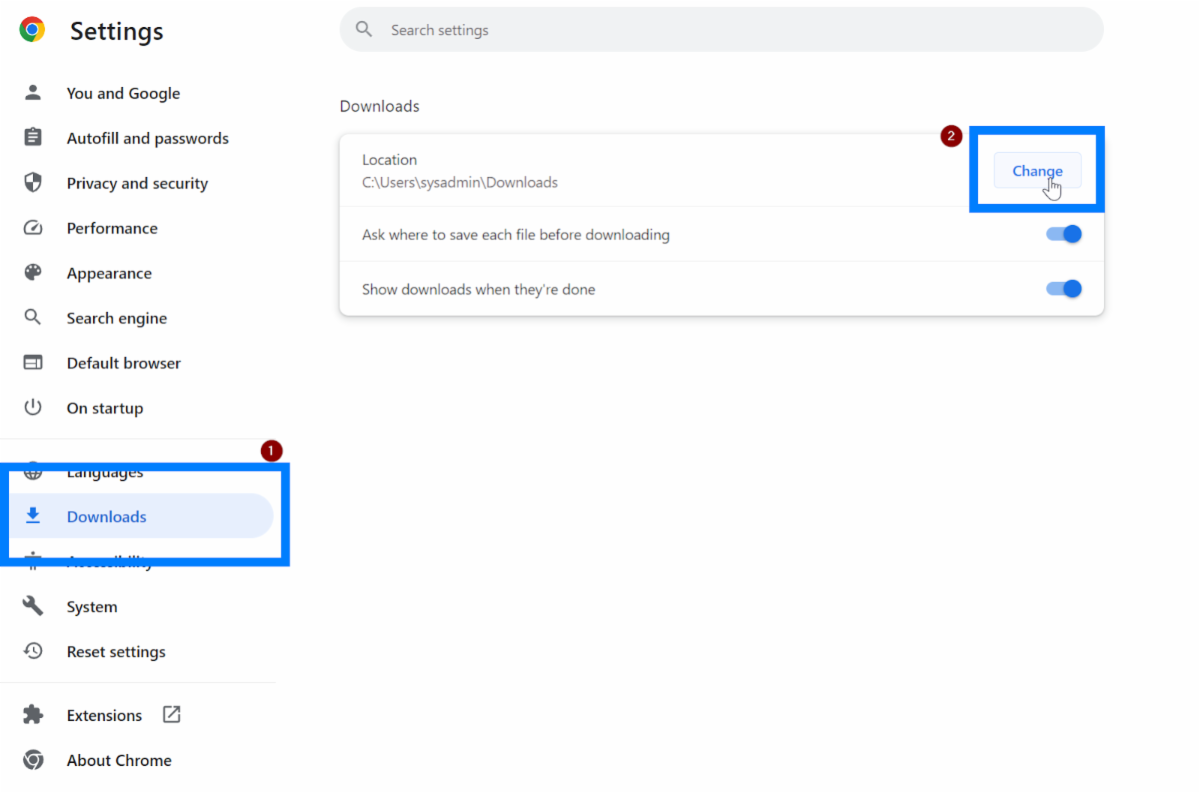
Task: Open Extensions from the sidebar
Action: 104,715
